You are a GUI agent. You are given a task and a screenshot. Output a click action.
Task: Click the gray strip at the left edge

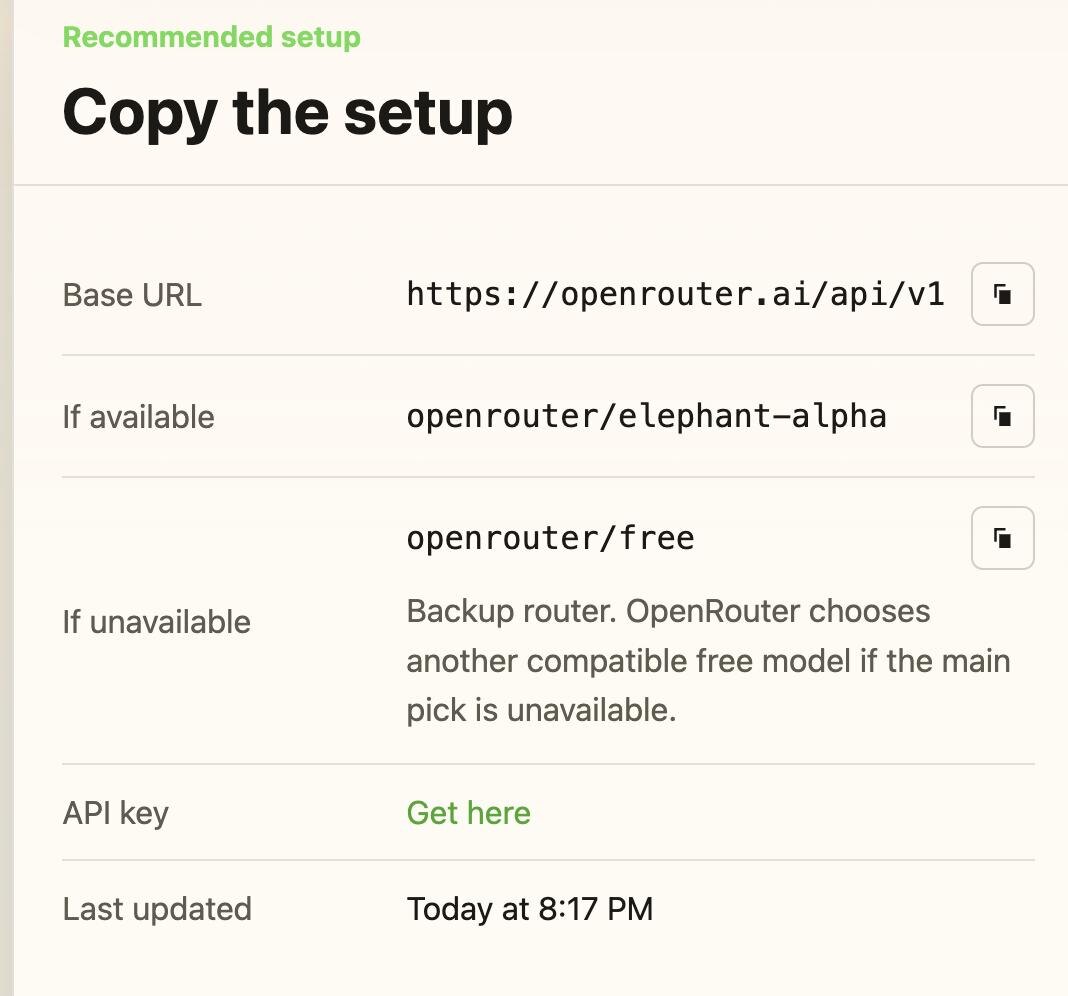tap(6, 500)
